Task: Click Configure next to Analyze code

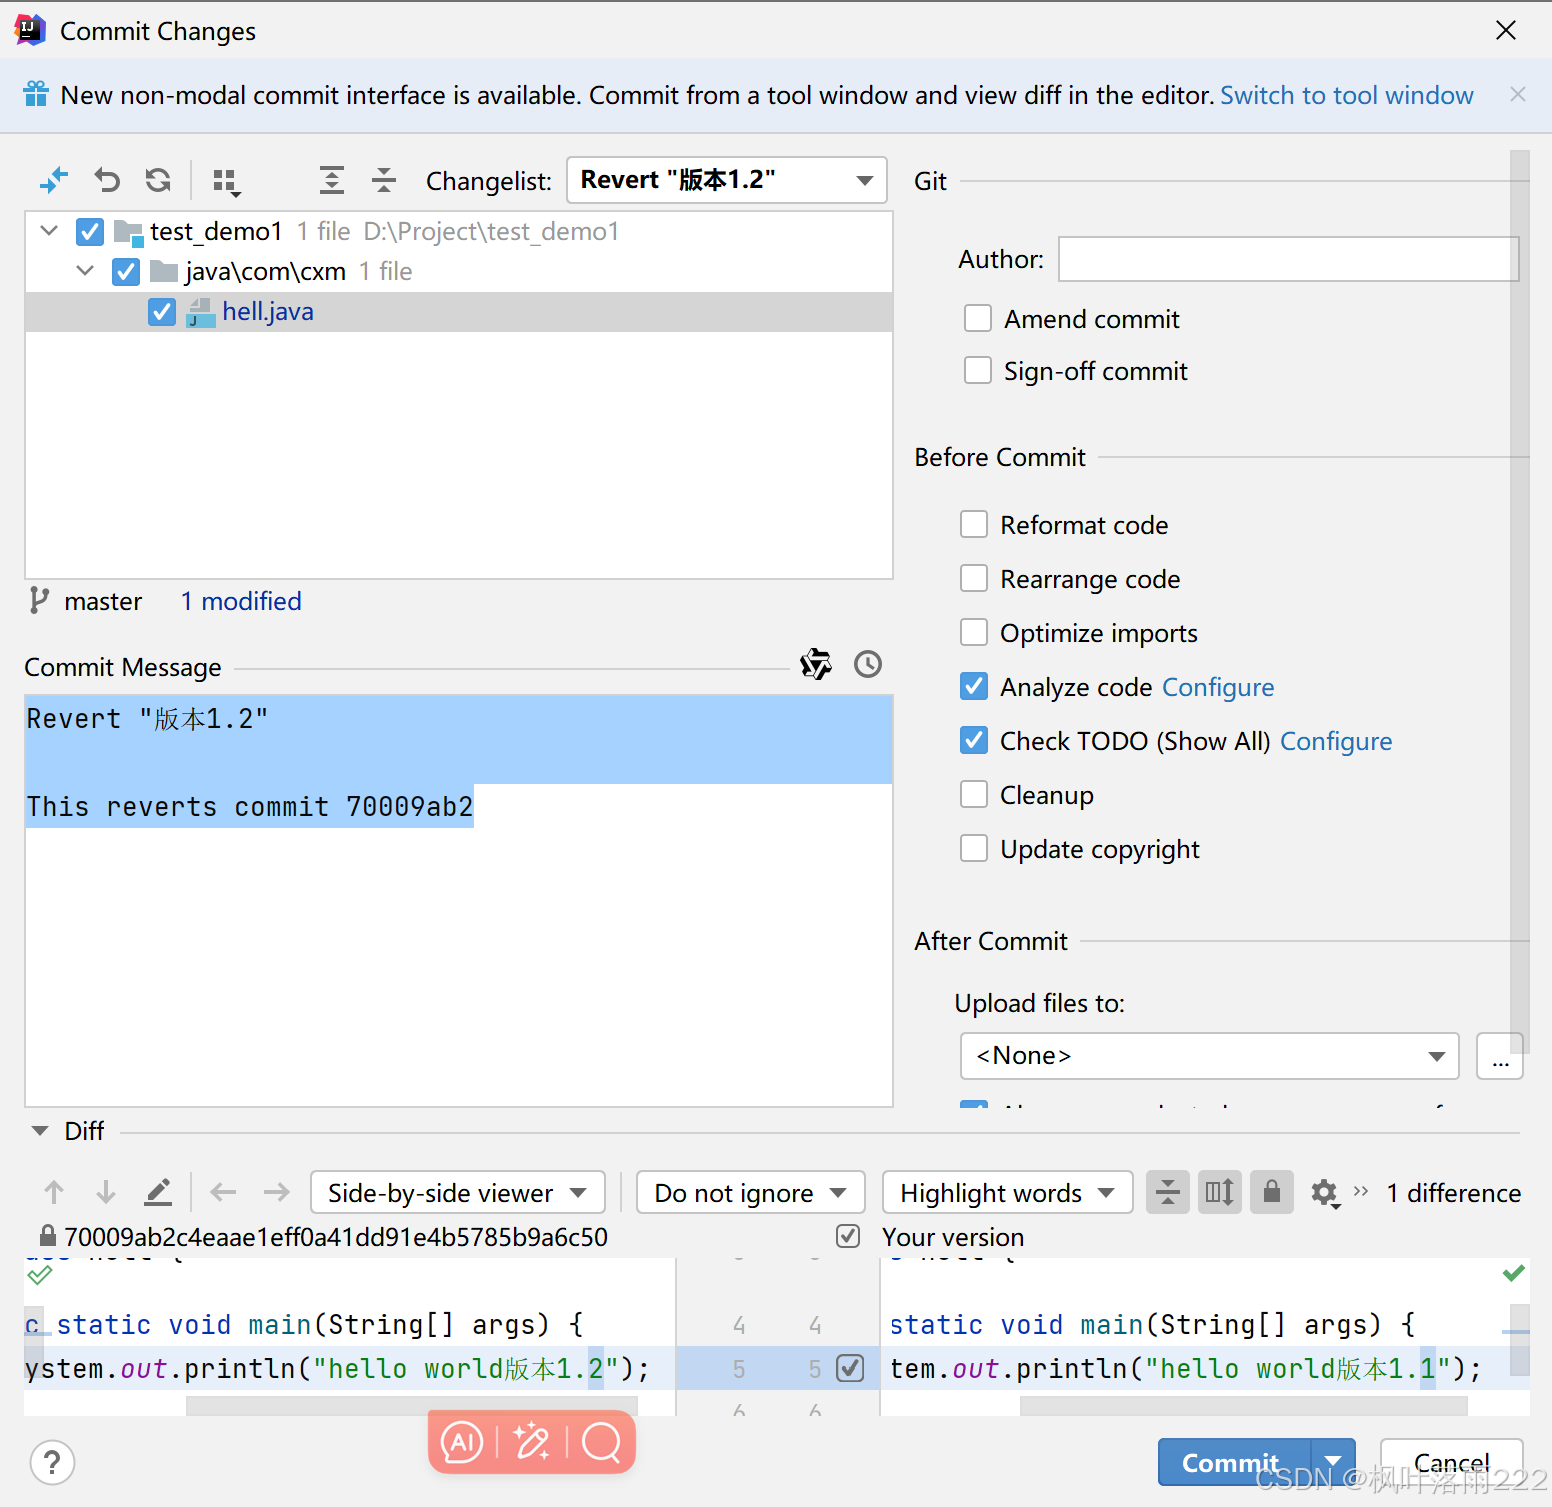Action: (x=1217, y=687)
